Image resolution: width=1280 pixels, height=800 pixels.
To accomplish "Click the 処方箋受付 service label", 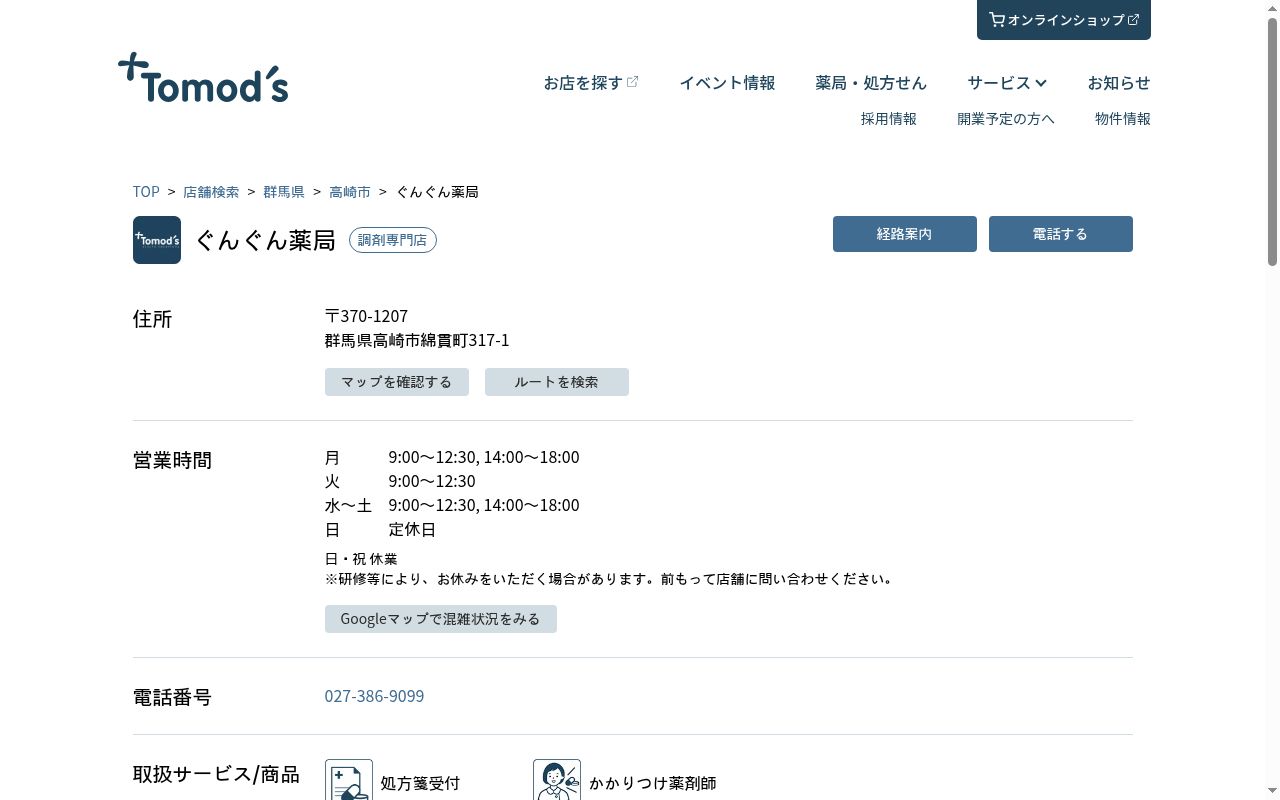I will 420,783.
